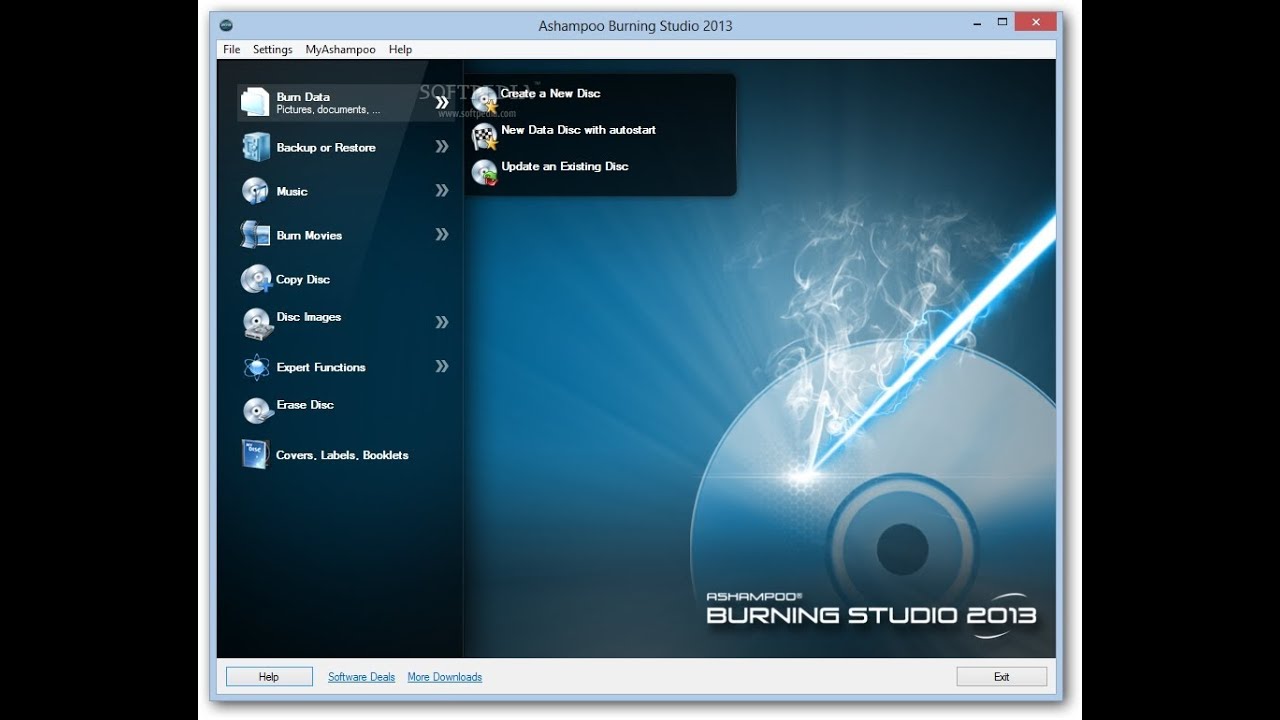
Task: Click the Burn Movies film icon
Action: (x=255, y=235)
